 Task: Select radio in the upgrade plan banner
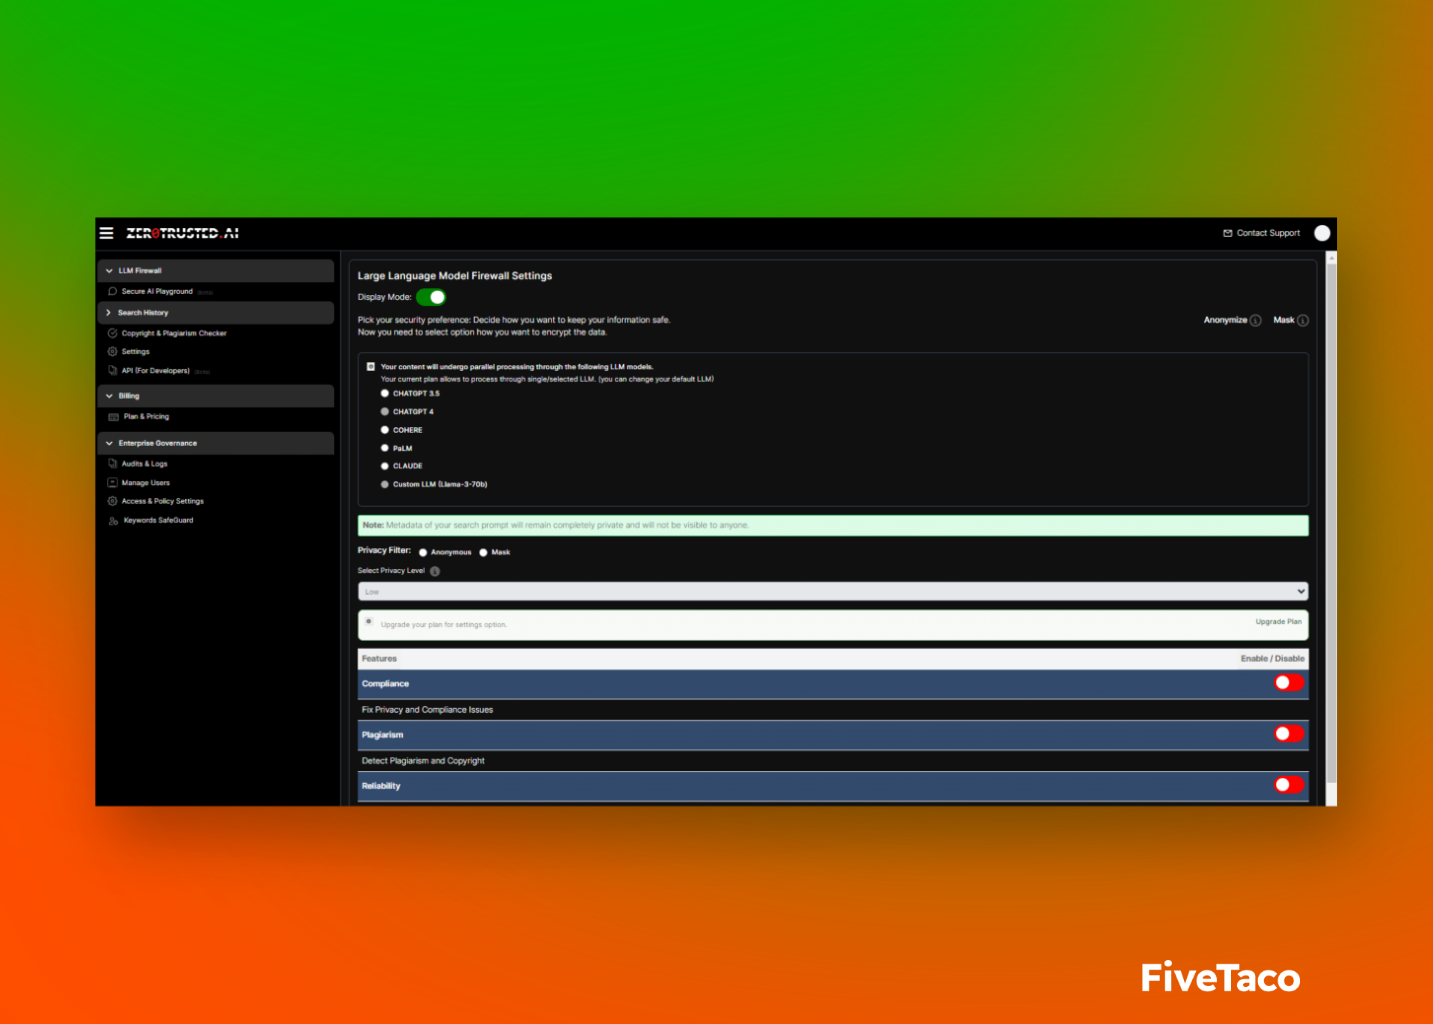tap(369, 621)
